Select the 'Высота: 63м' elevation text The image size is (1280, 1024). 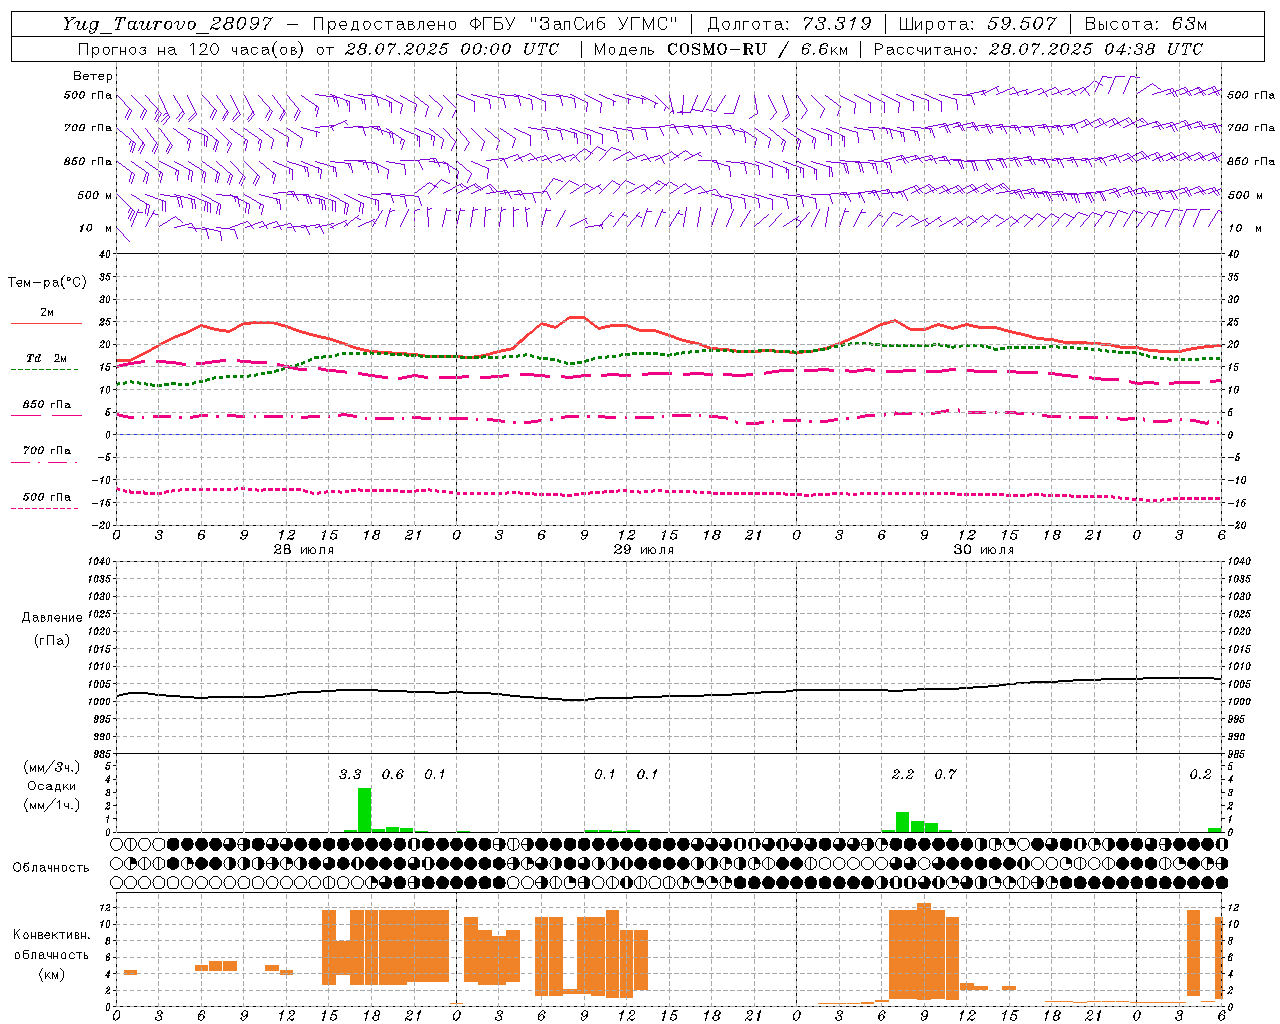(x=1145, y=24)
